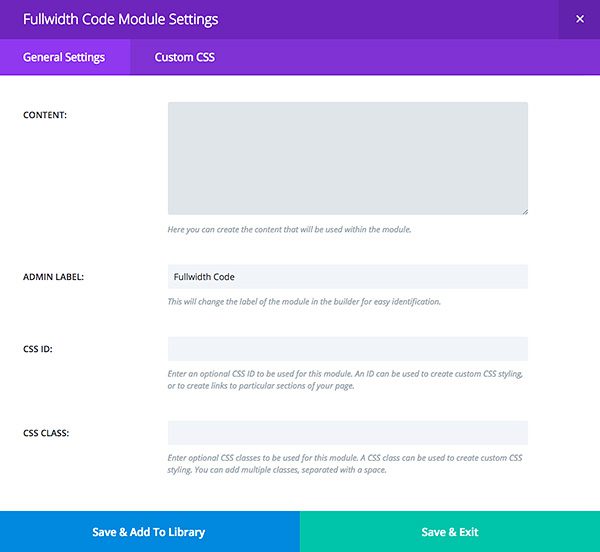This screenshot has height=552, width=600.
Task: Click the 'This will change the label' hint
Action: 304,302
